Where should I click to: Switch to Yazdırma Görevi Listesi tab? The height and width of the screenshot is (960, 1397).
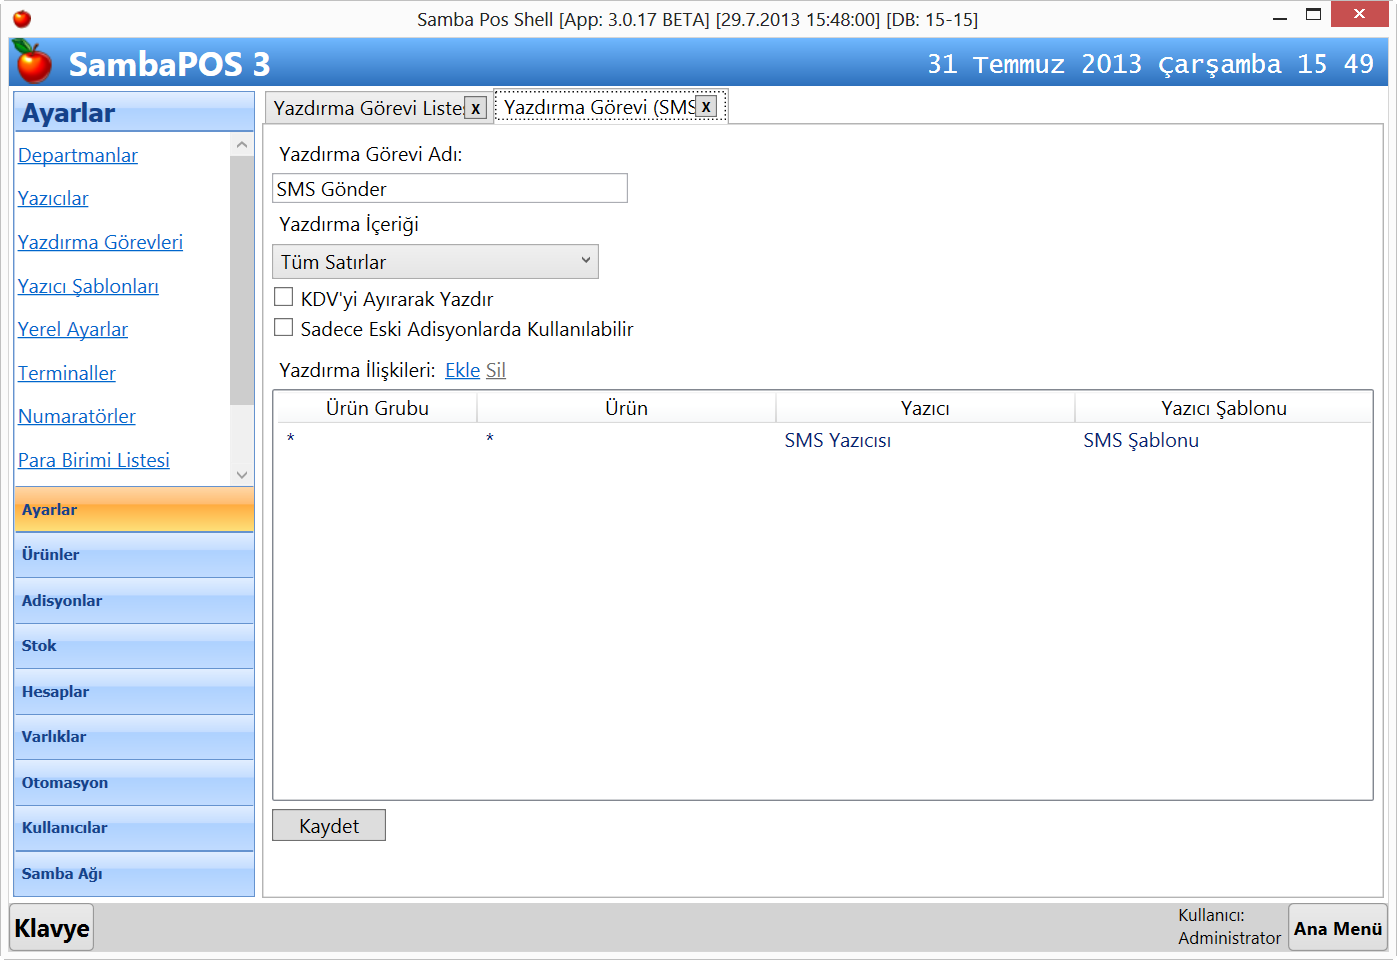(x=367, y=108)
